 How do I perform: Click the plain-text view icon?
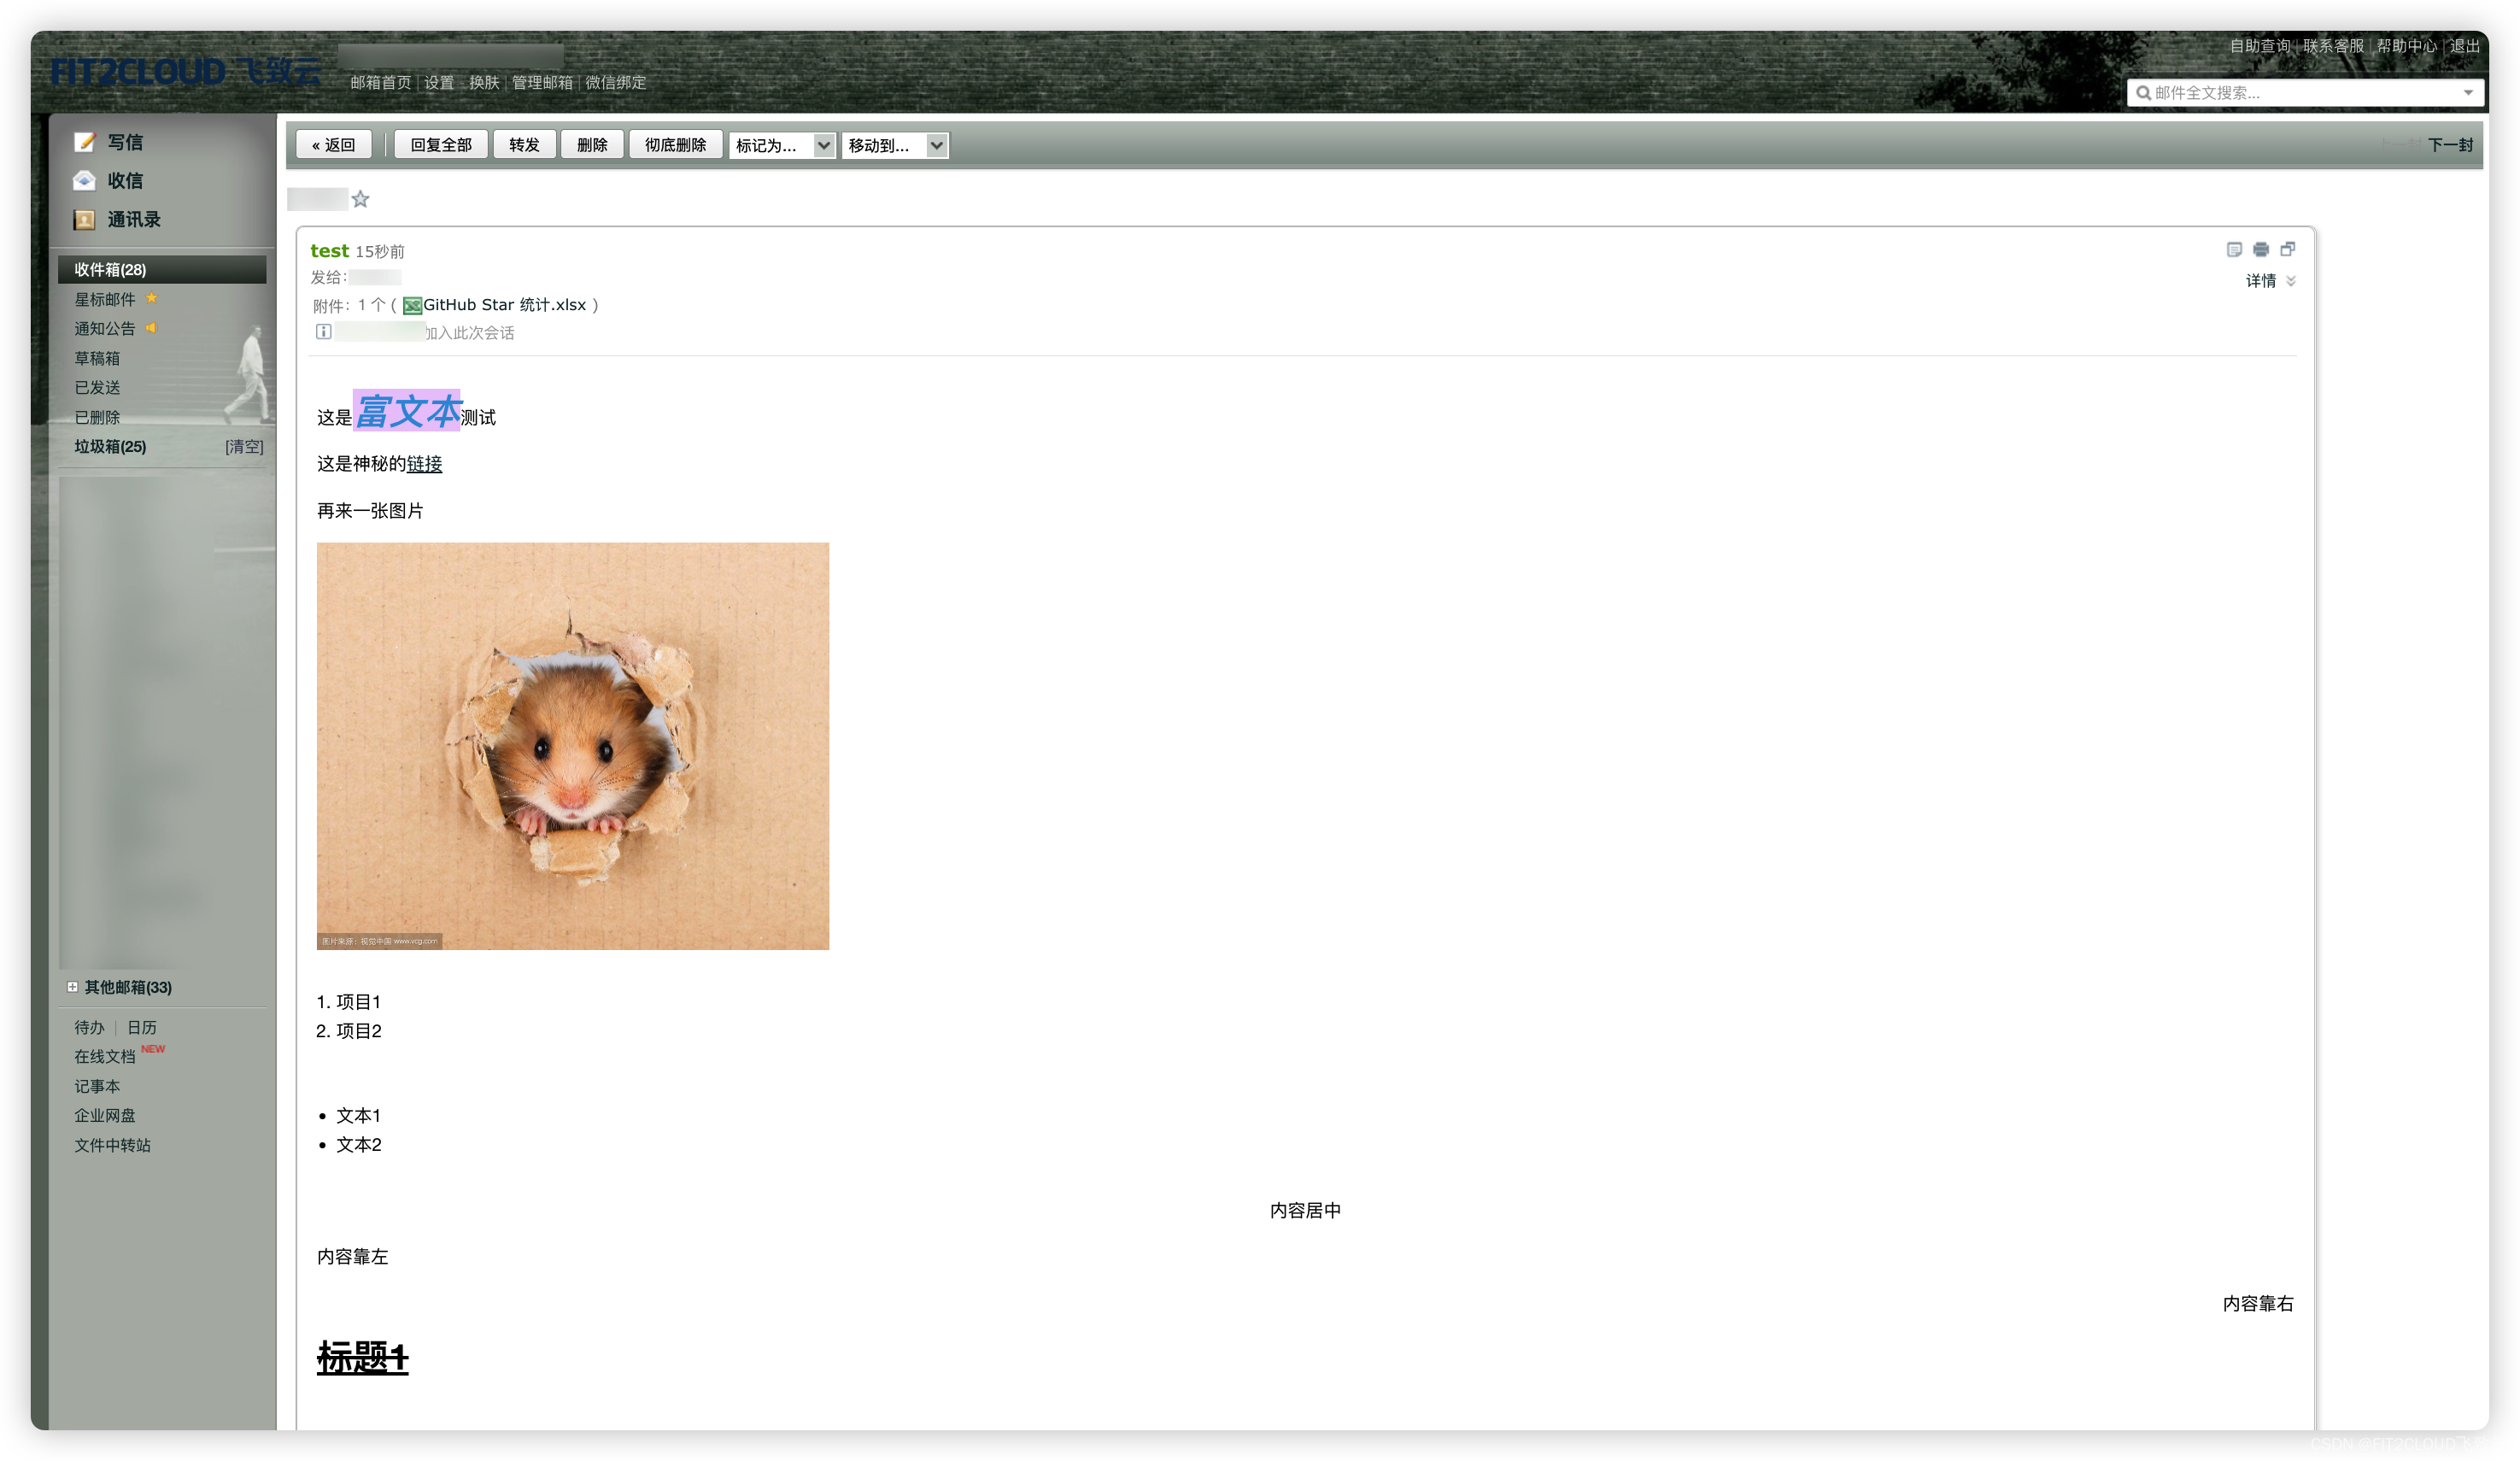point(2234,249)
